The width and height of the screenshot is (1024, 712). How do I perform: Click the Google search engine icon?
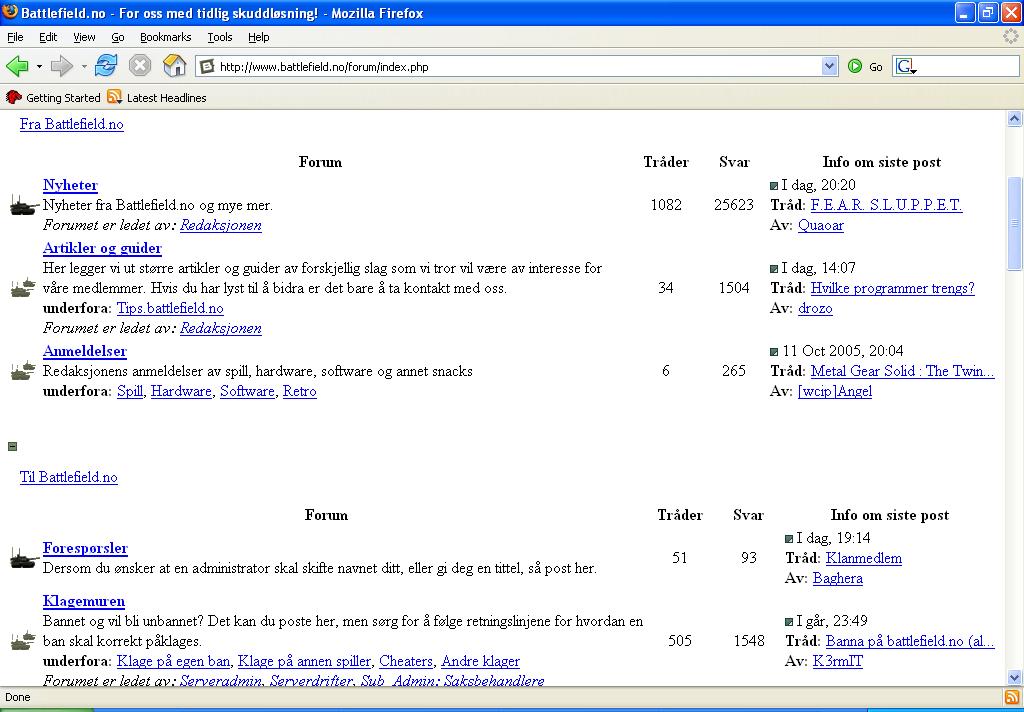click(905, 66)
